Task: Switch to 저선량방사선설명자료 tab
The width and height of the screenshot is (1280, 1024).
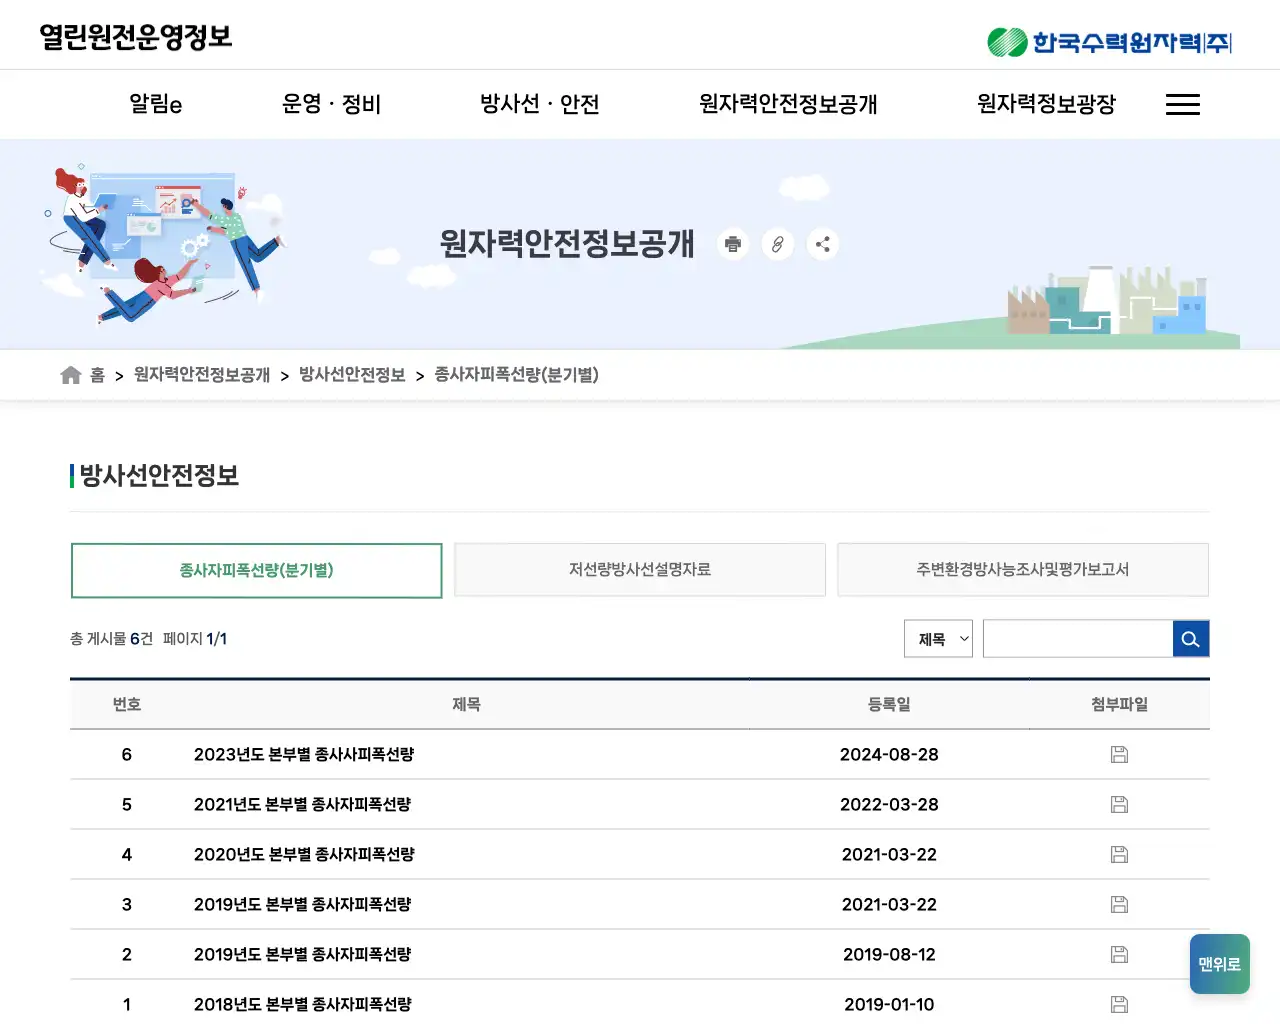Action: pos(640,569)
